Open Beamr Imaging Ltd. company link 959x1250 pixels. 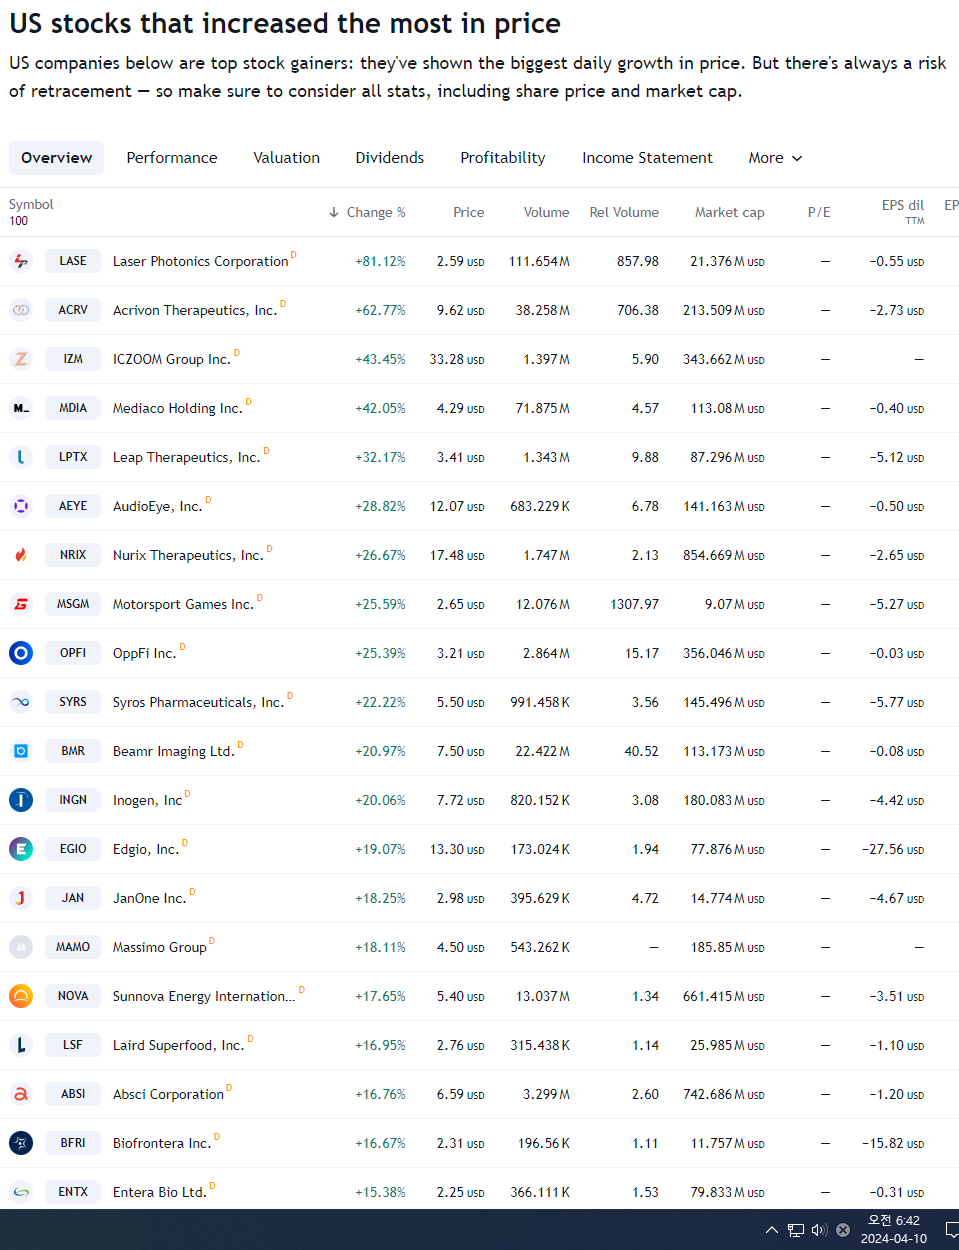(x=174, y=751)
